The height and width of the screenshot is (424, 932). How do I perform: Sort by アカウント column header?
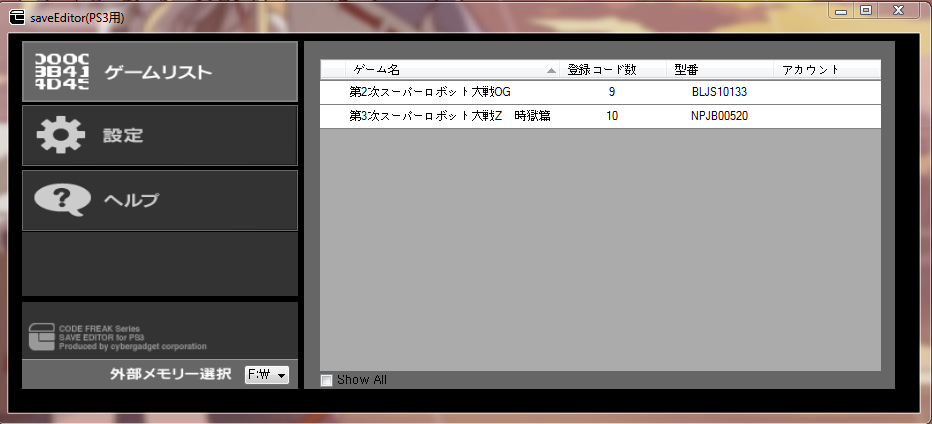(827, 70)
